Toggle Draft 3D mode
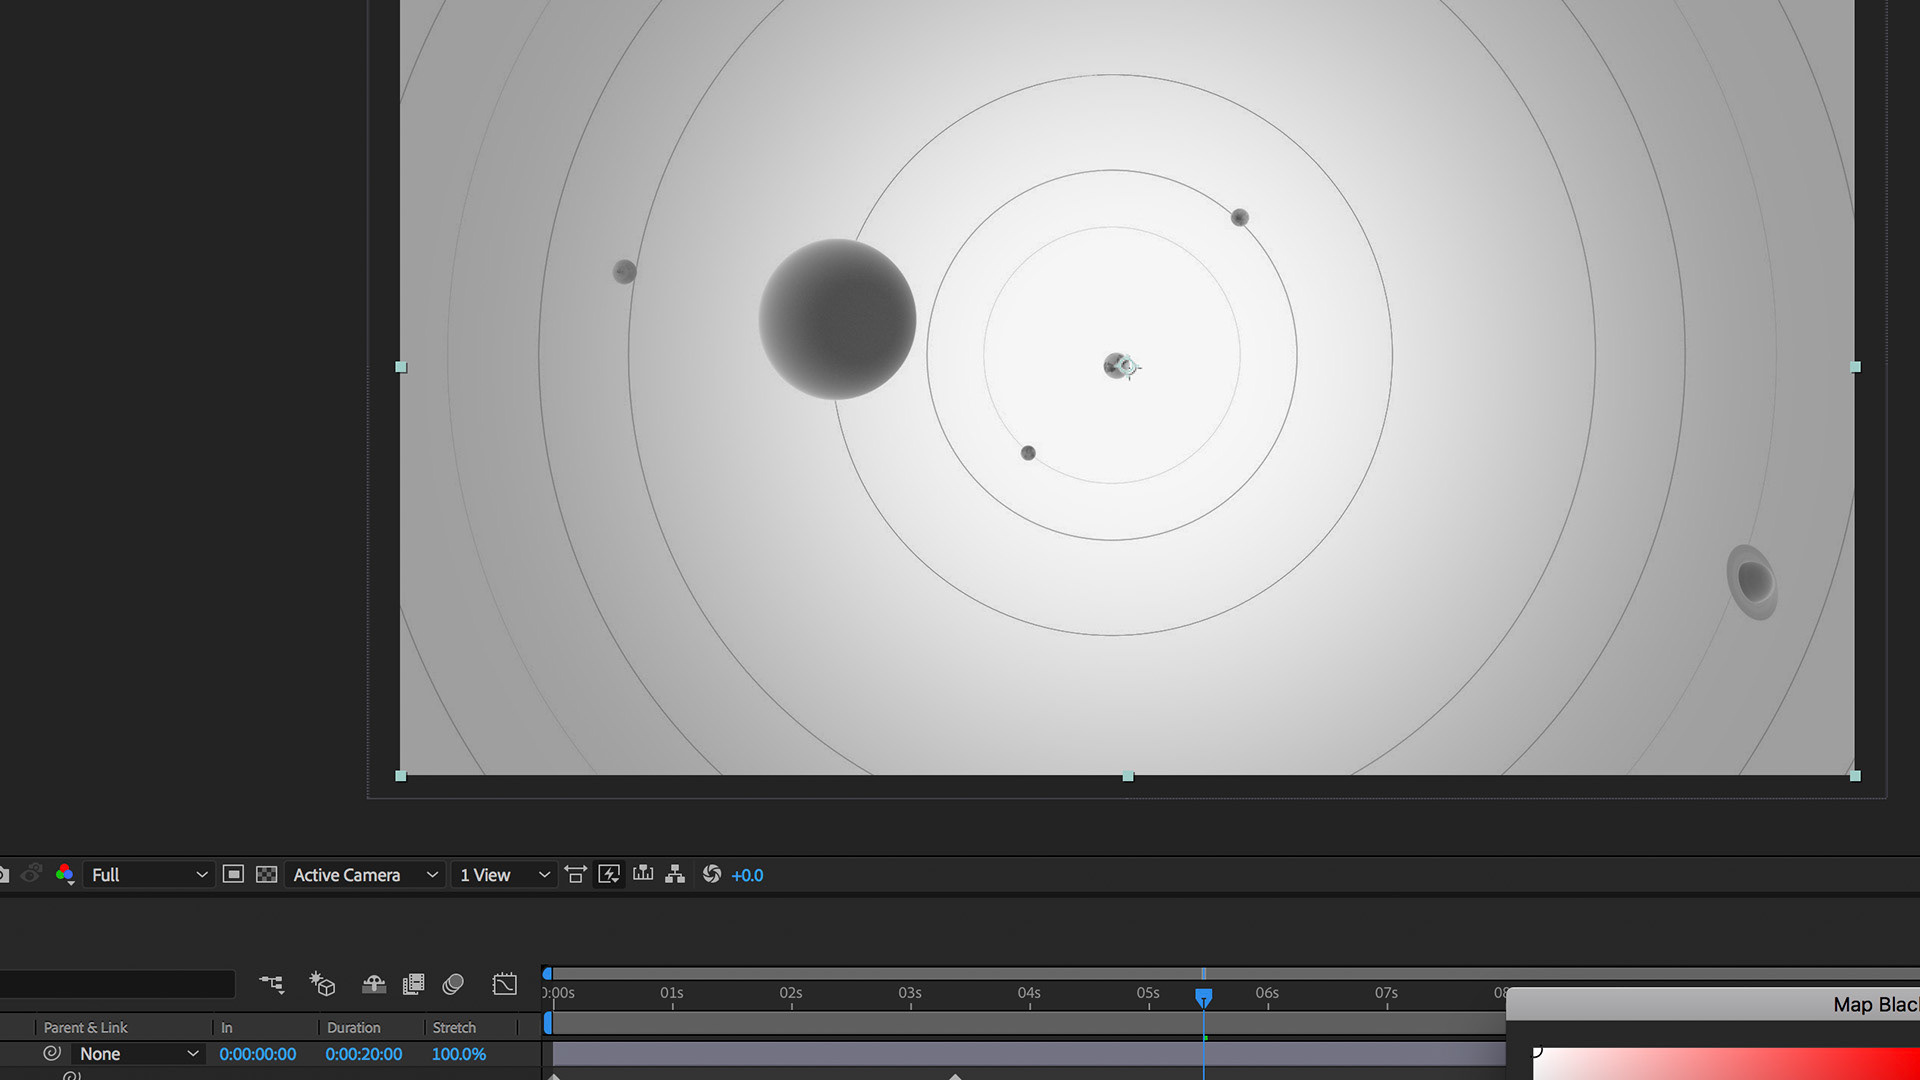This screenshot has width=1920, height=1080. pyautogui.click(x=322, y=984)
